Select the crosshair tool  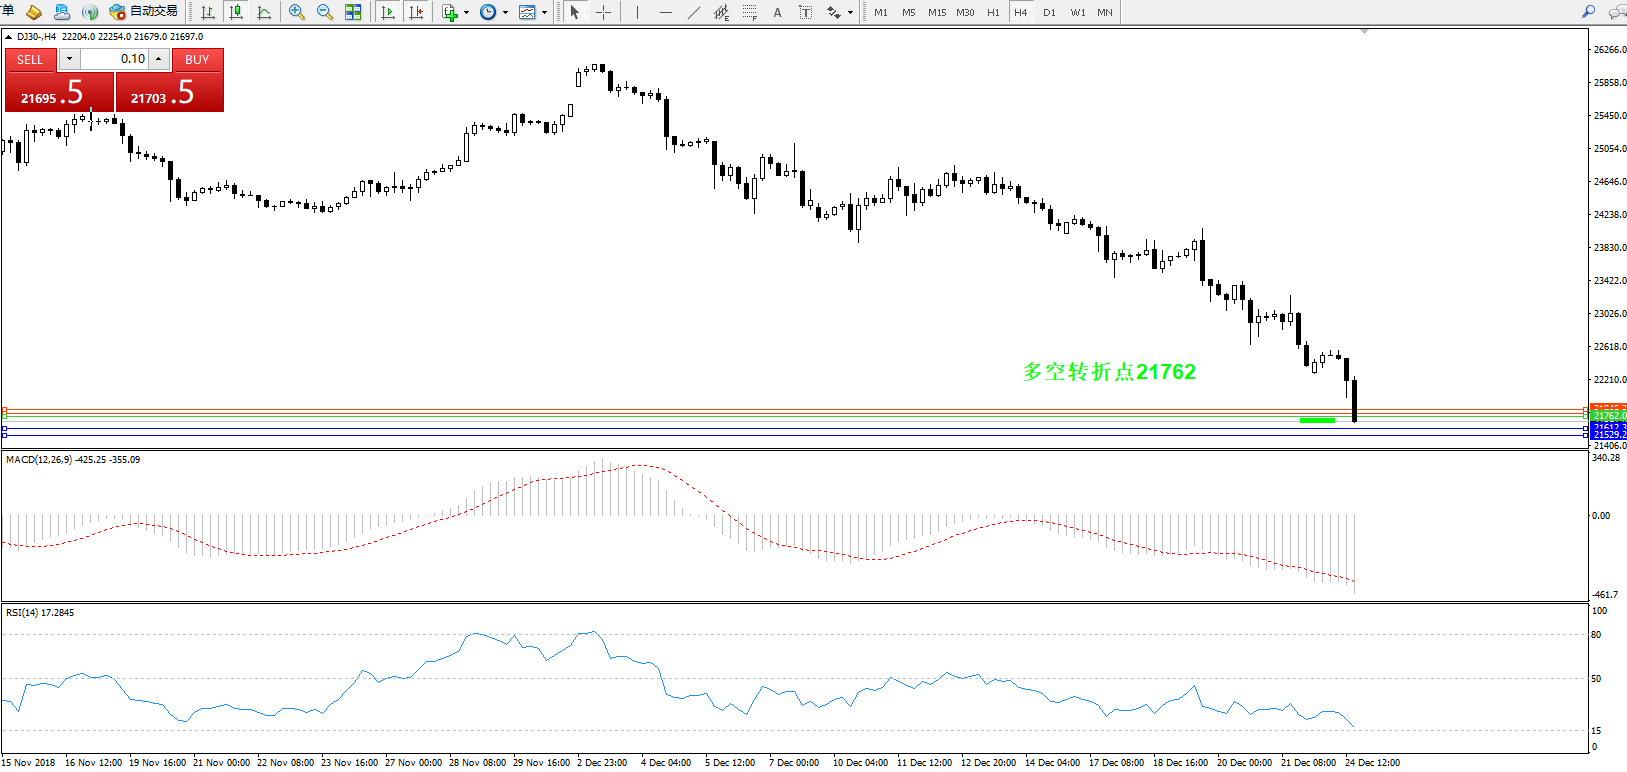coord(603,12)
